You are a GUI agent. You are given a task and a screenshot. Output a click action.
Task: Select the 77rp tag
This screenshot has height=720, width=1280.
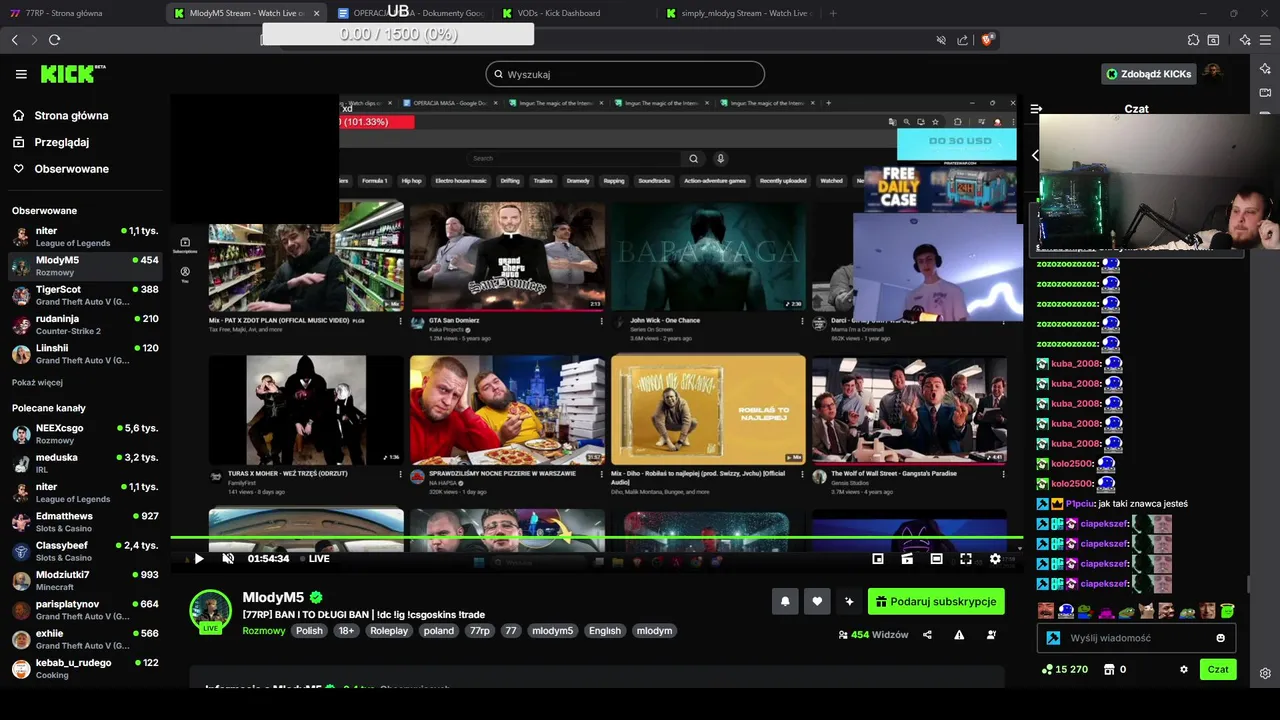(x=480, y=631)
